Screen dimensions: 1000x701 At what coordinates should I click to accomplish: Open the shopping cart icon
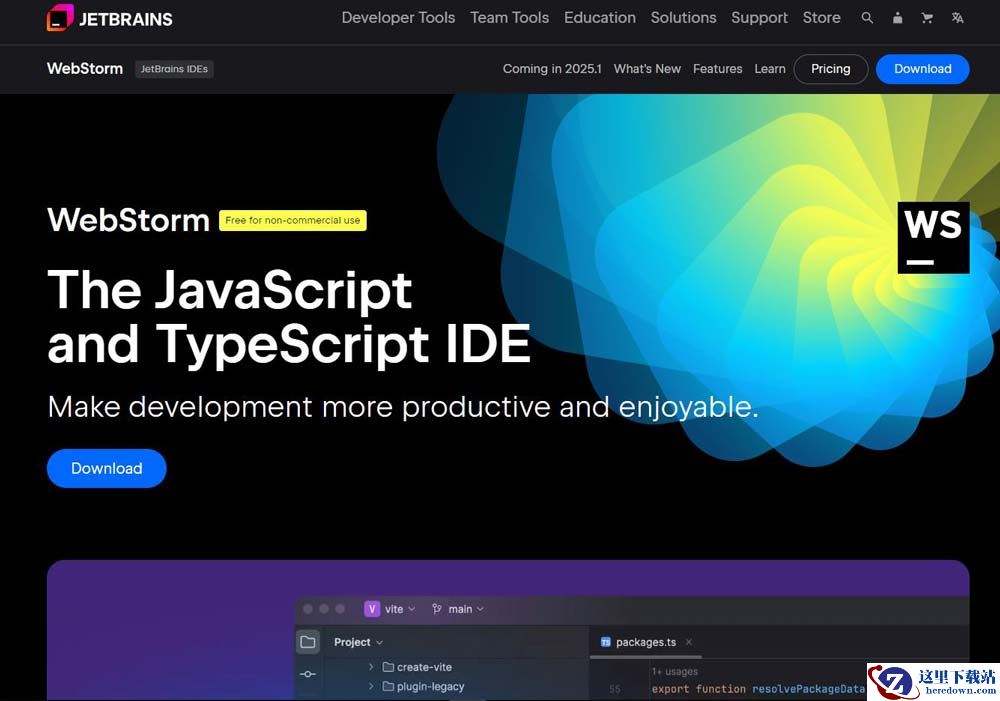tap(927, 18)
